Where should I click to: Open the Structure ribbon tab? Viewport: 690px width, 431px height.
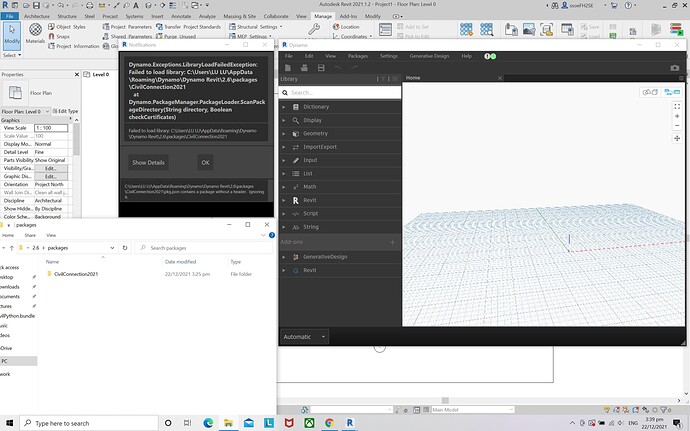pyautogui.click(x=67, y=16)
